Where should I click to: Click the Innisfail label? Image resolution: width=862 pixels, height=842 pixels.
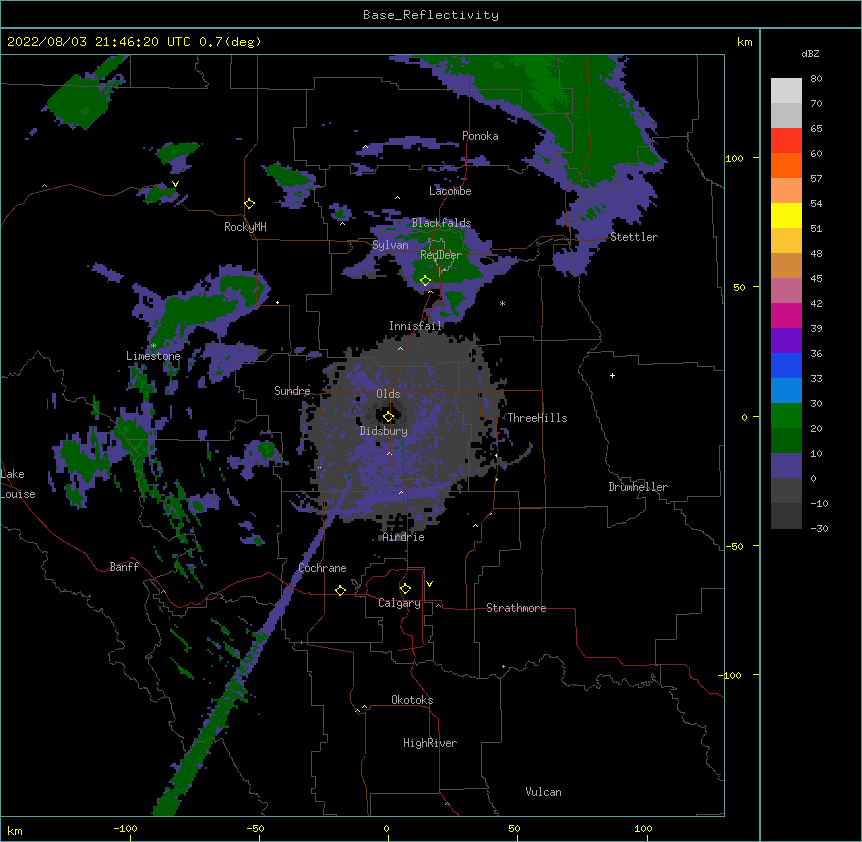[x=416, y=326]
